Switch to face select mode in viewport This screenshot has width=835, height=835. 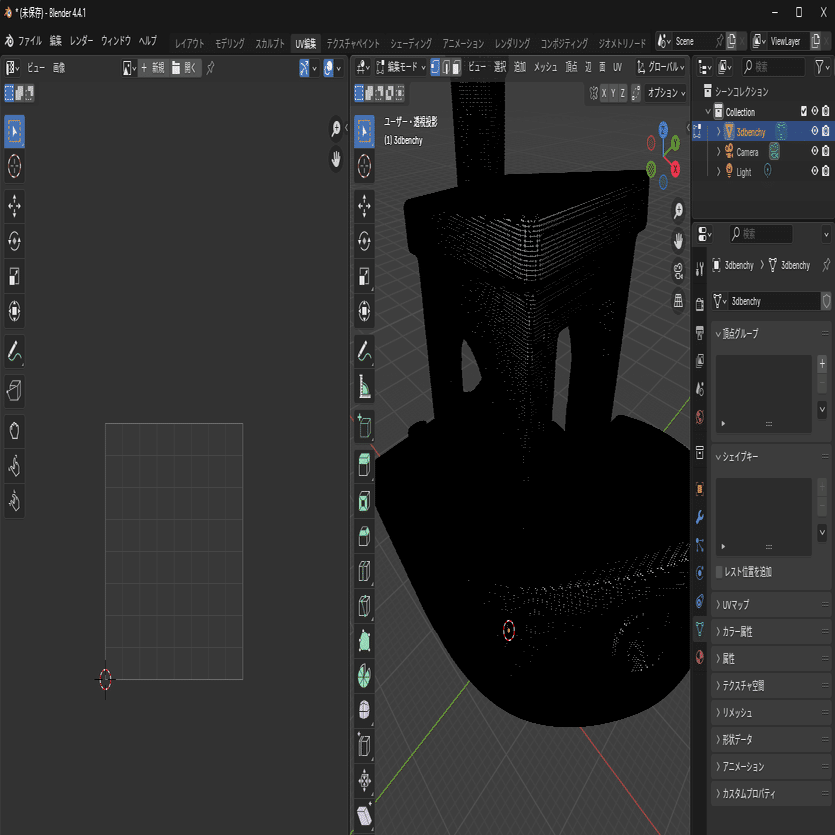pos(457,67)
